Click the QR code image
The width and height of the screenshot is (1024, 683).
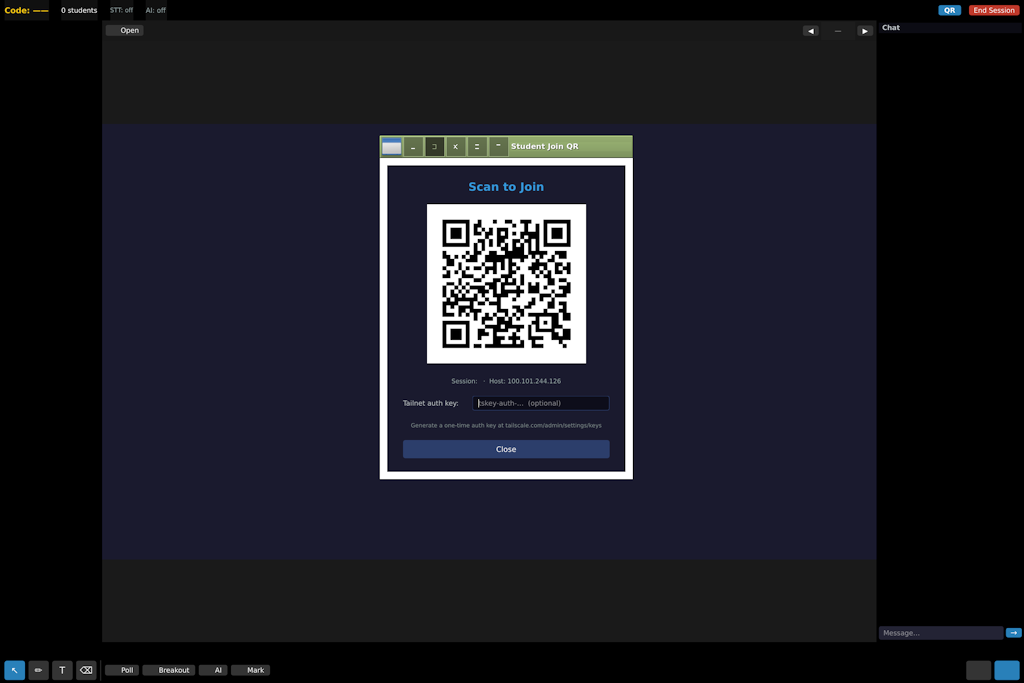[506, 283]
